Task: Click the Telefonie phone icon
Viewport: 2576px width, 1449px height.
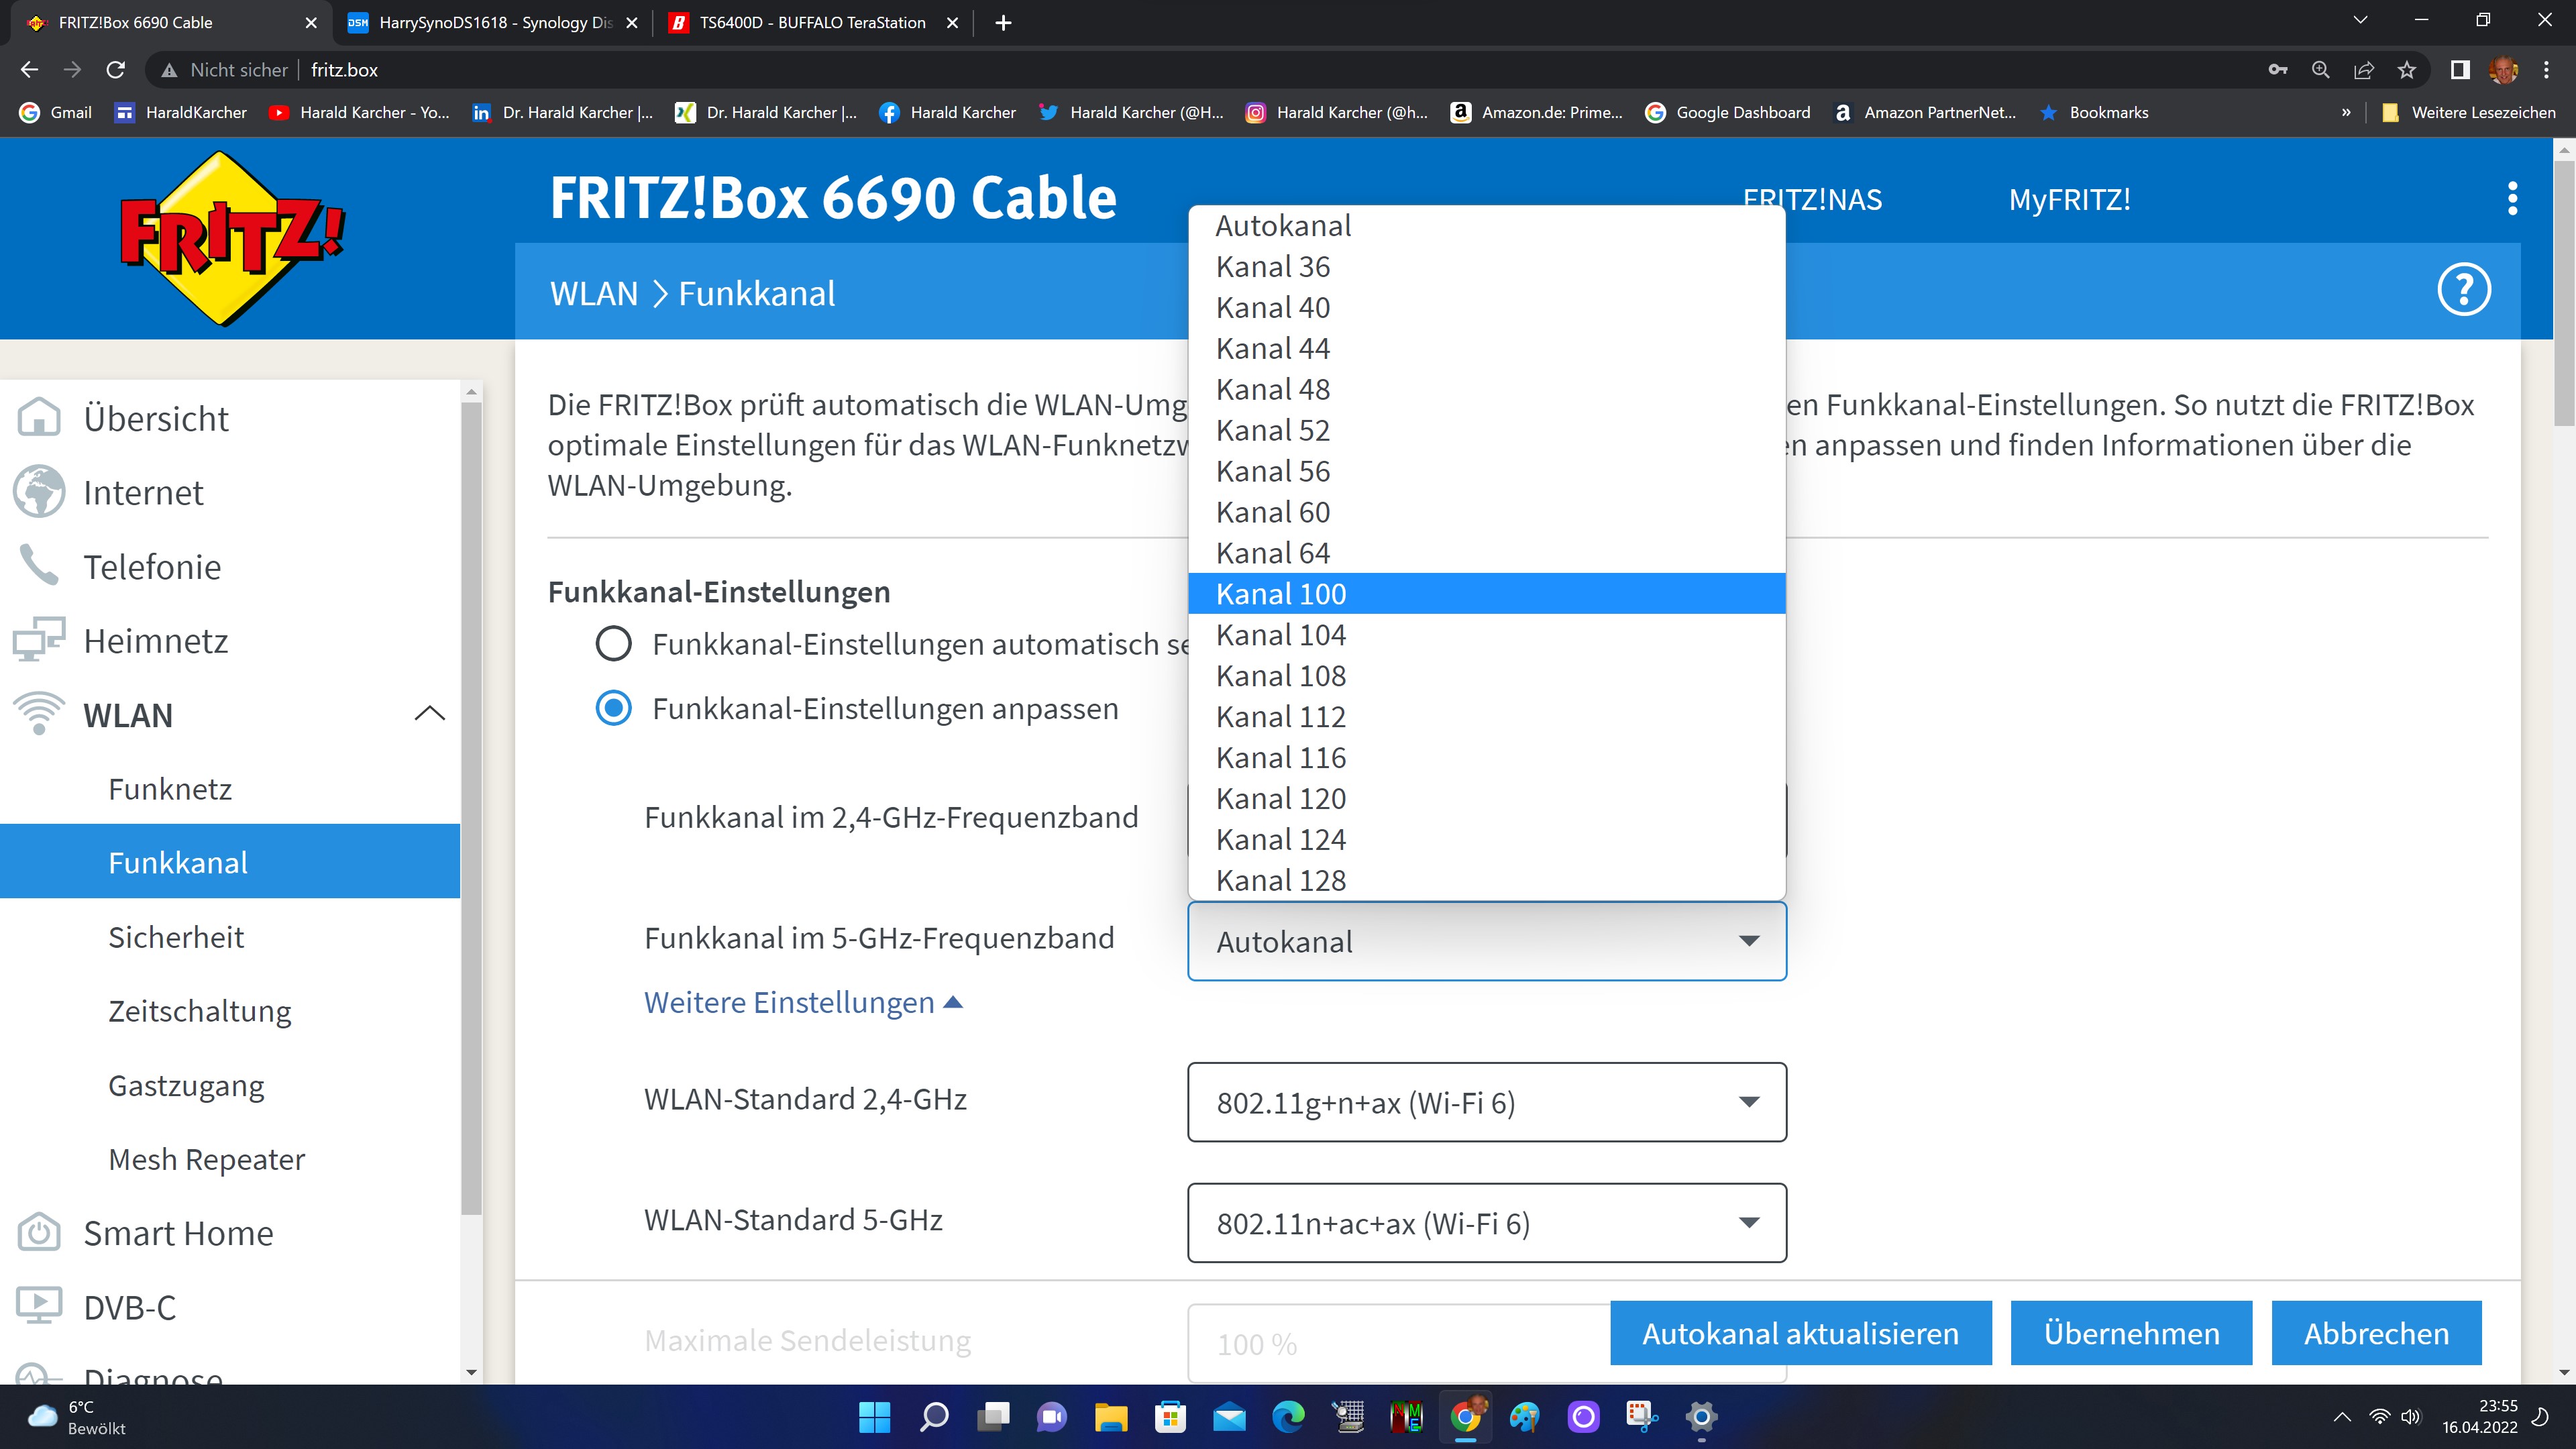Action: 40,566
